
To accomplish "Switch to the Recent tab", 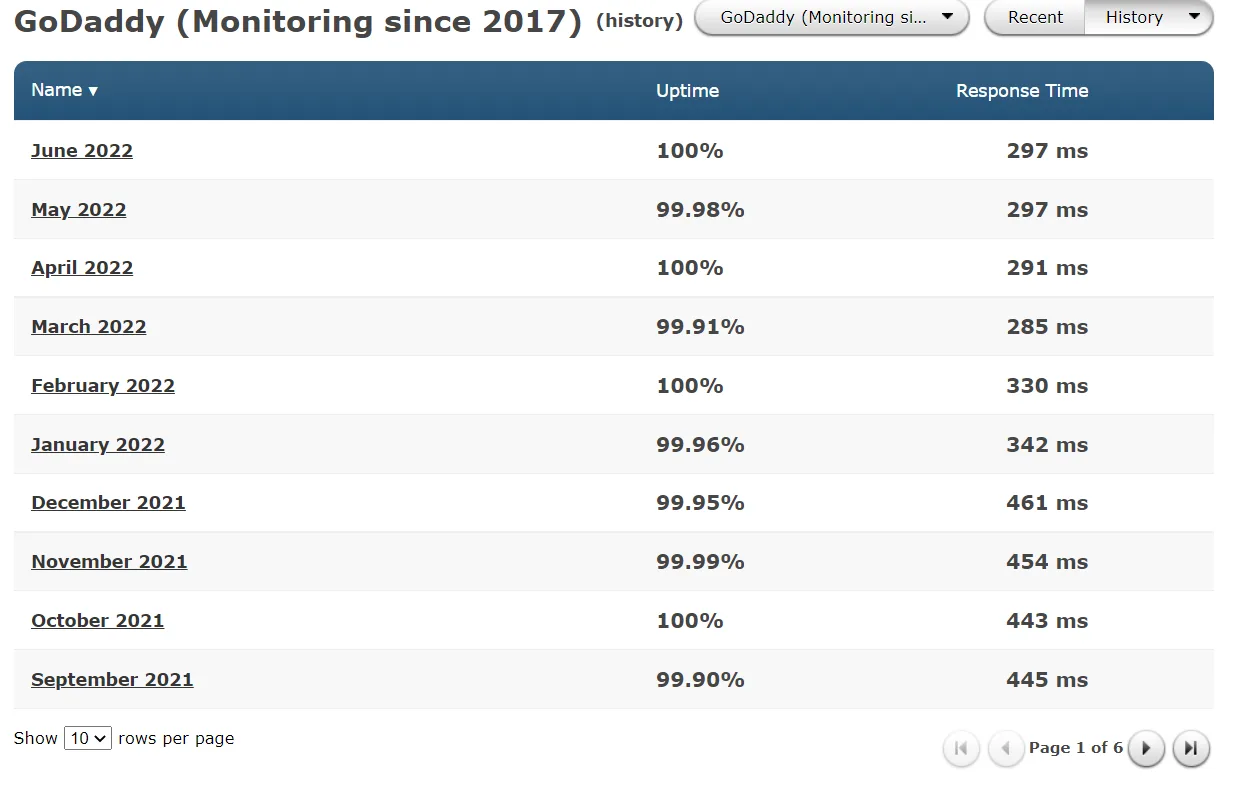I will pos(1035,18).
